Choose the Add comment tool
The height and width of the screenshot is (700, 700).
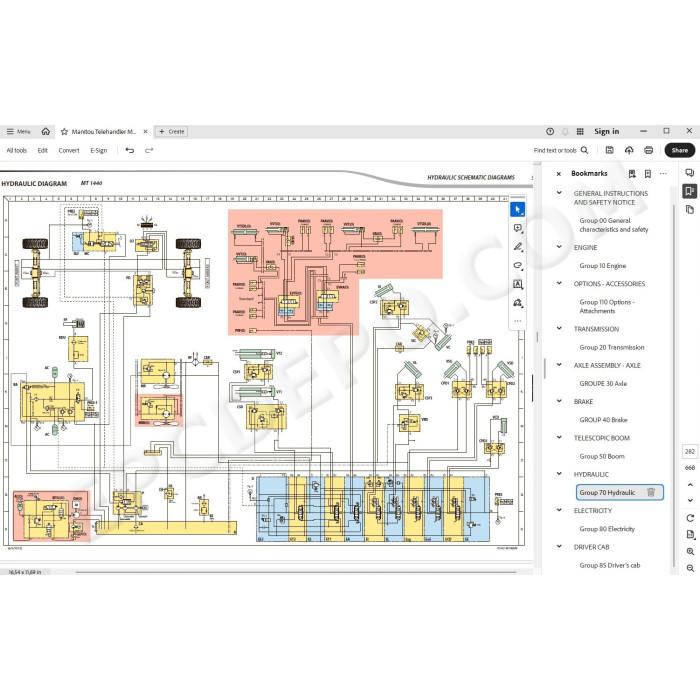[518, 228]
